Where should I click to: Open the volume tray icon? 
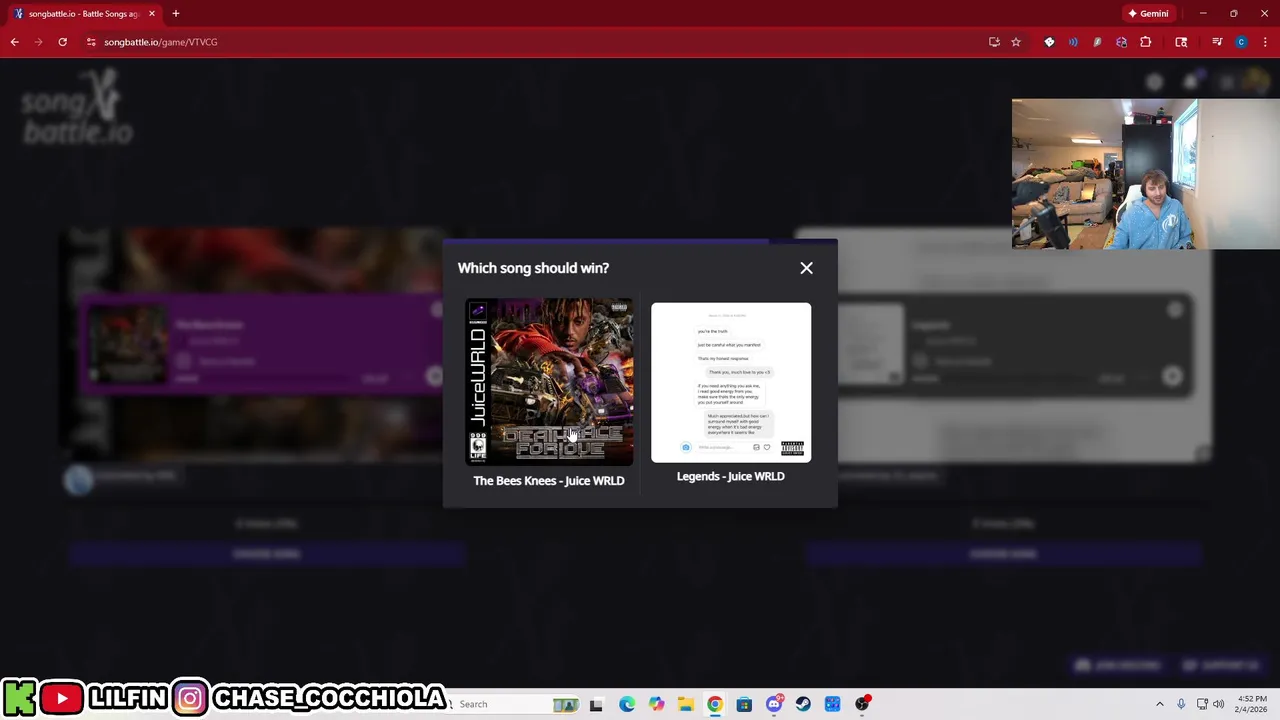click(1219, 704)
